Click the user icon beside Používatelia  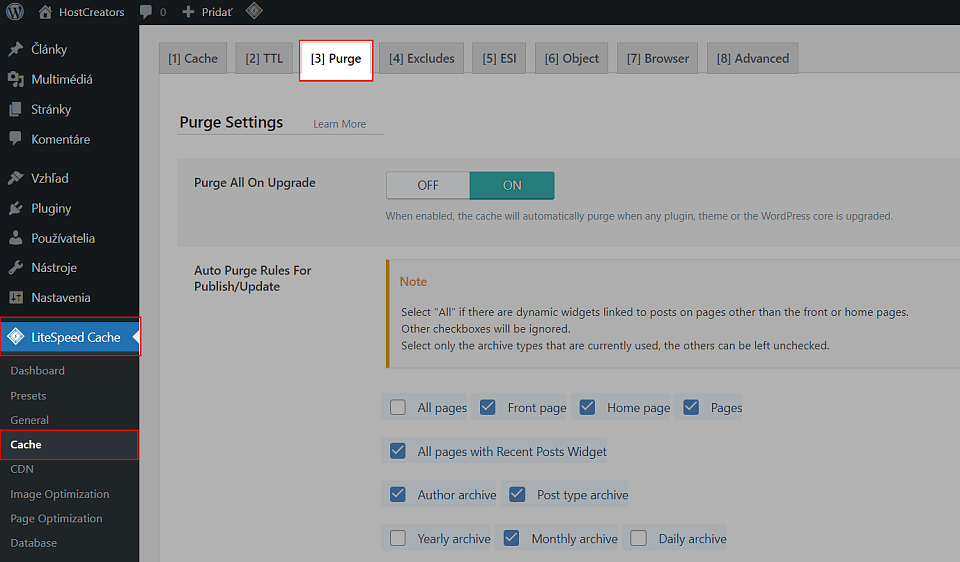[16, 238]
